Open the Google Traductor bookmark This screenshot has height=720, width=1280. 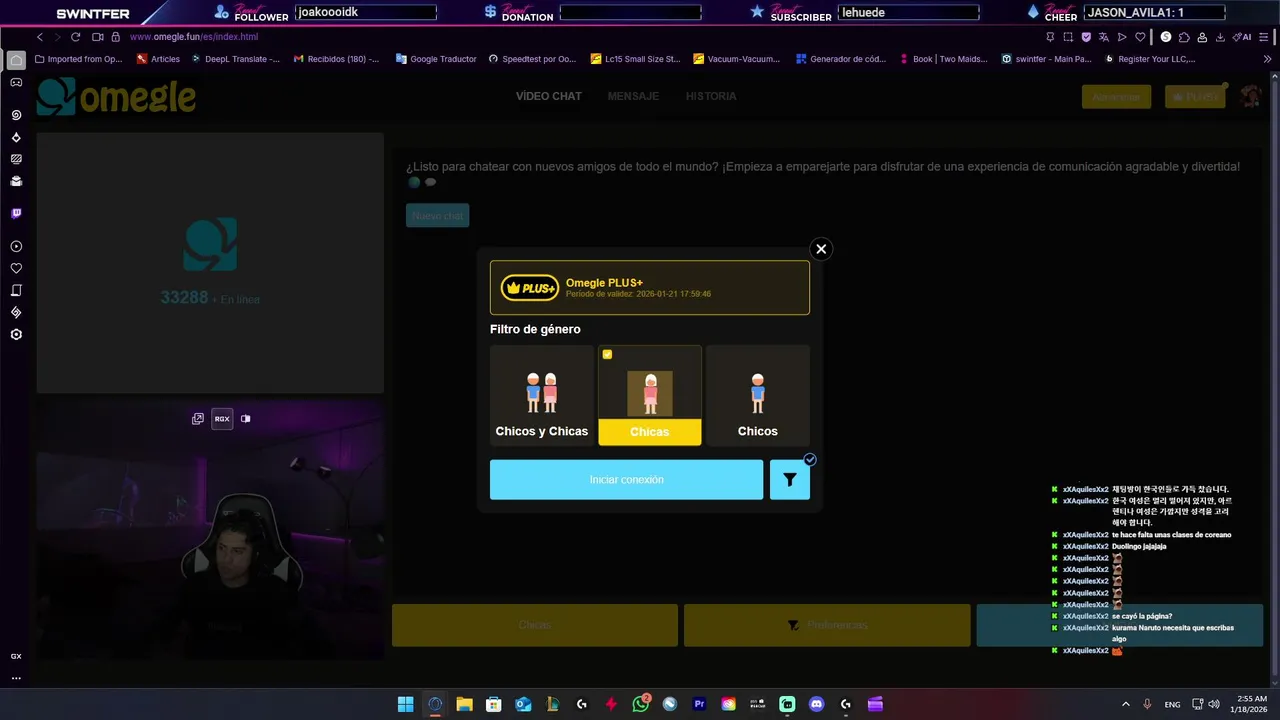[x=436, y=59]
